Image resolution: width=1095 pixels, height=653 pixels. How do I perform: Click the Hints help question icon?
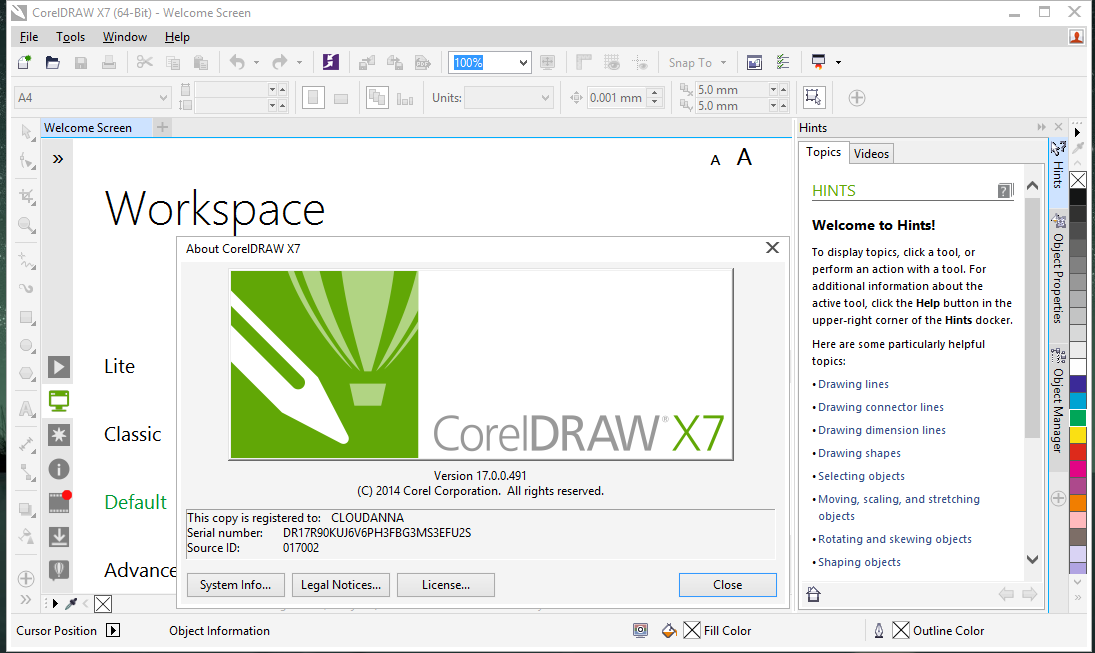[x=1006, y=191]
